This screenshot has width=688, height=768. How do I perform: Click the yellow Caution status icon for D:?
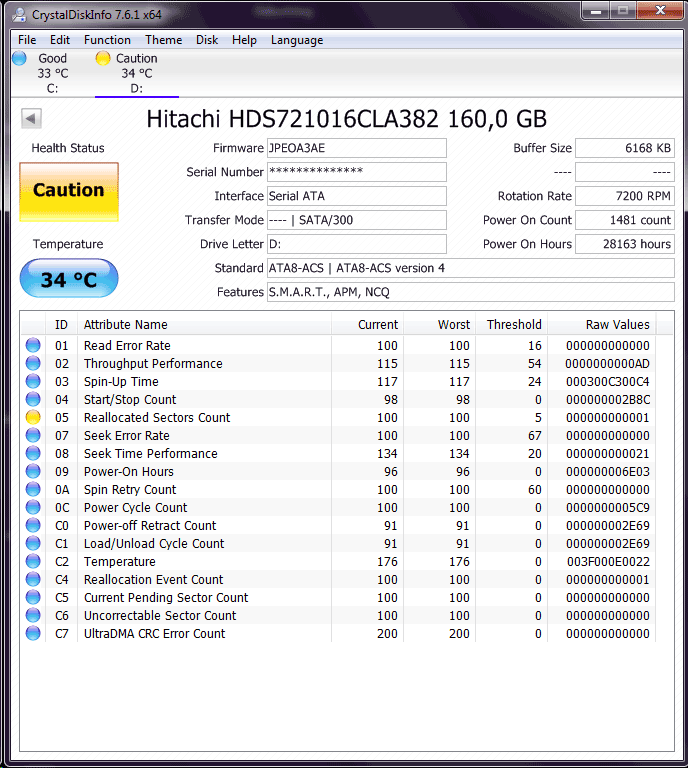click(x=103, y=58)
